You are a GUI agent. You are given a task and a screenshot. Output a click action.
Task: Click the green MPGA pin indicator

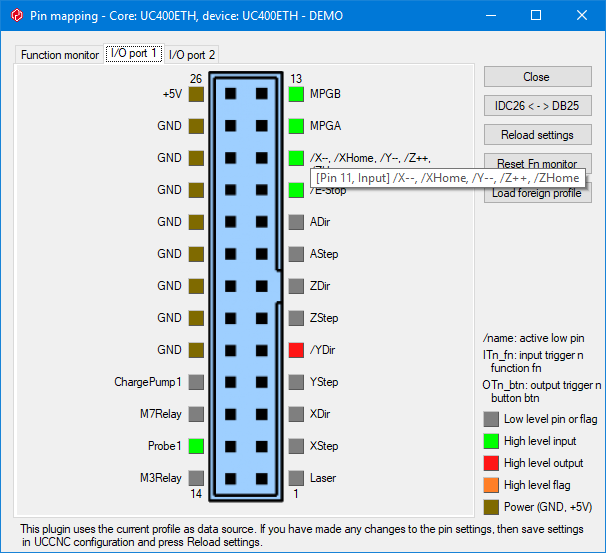296,126
